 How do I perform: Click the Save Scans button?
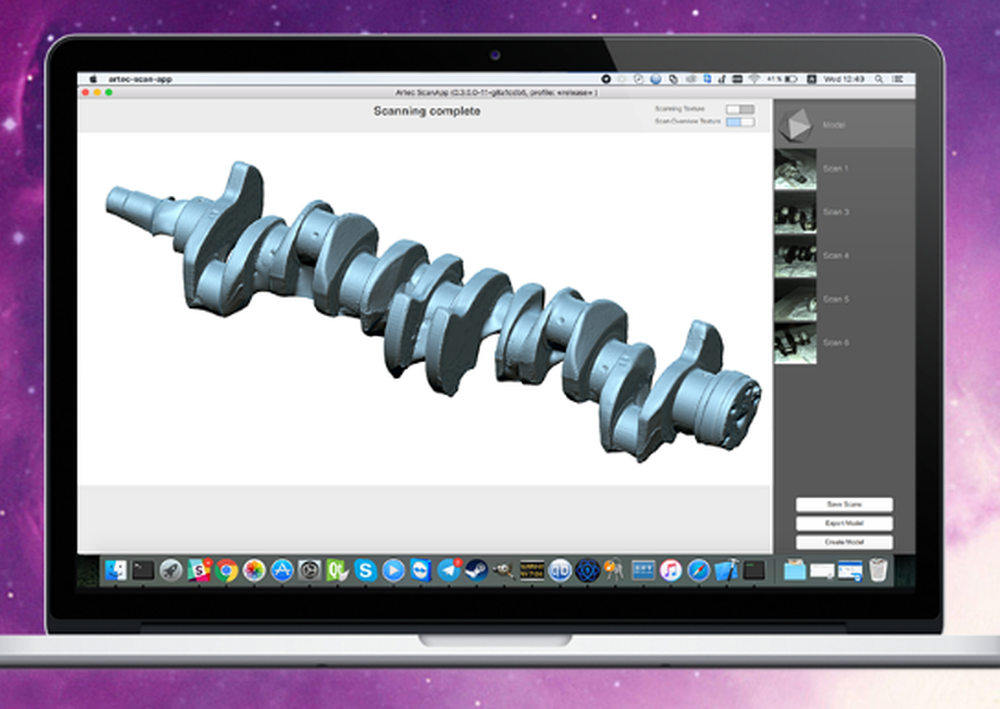pyautogui.click(x=844, y=504)
